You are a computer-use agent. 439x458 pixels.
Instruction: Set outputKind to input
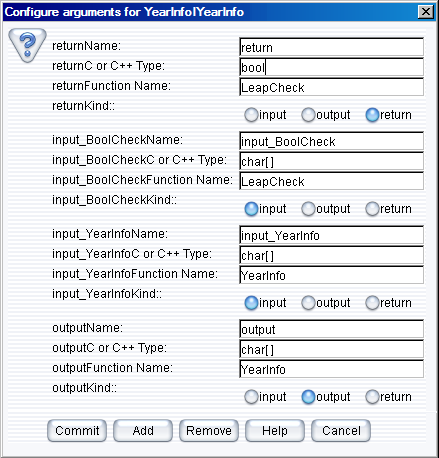265,397
